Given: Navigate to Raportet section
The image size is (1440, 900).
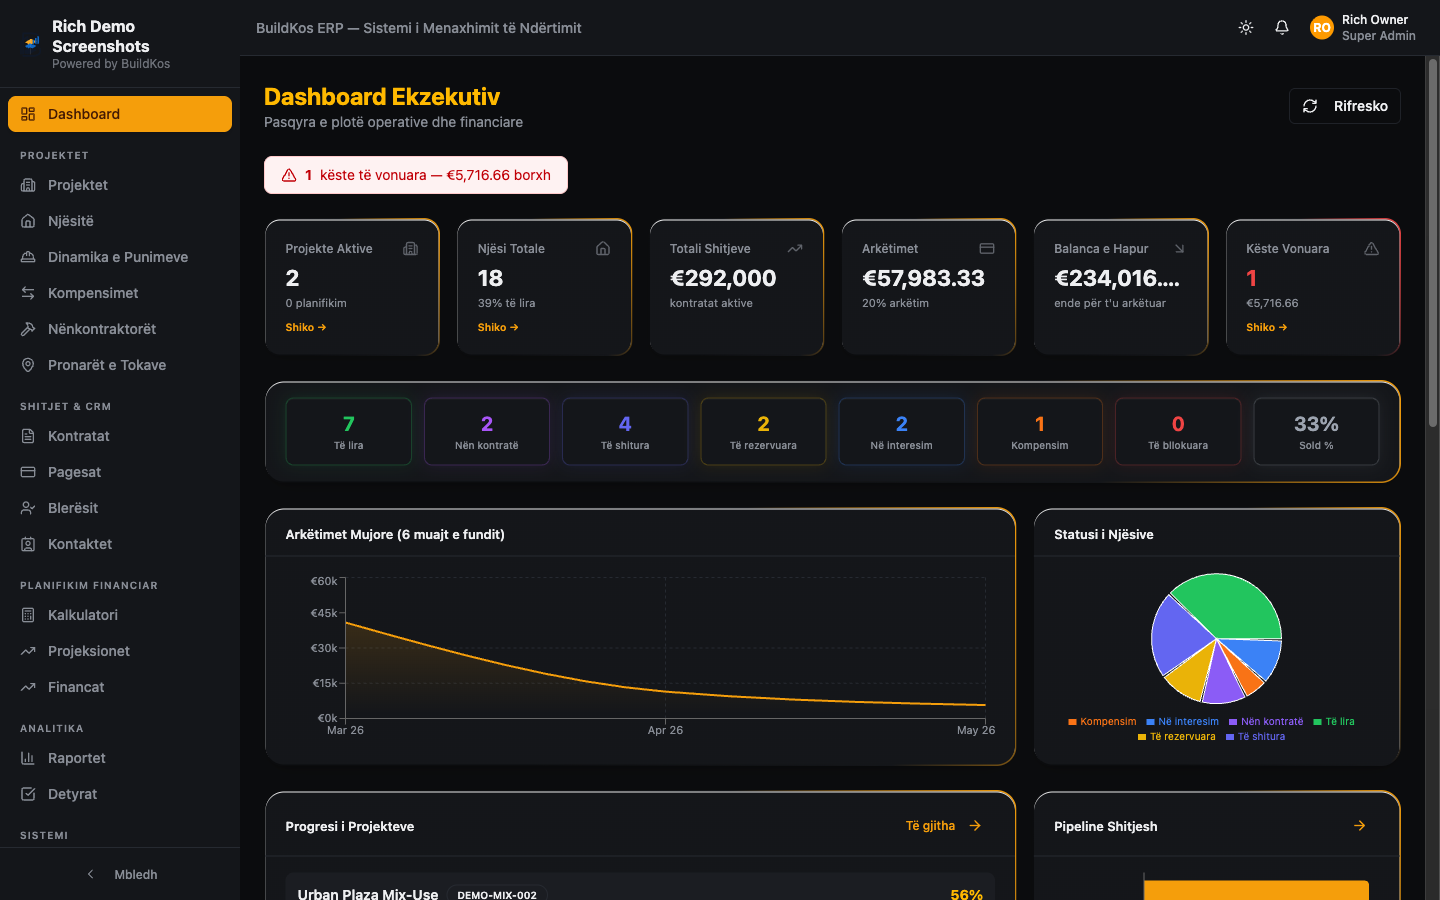Looking at the screenshot, I should [120, 758].
